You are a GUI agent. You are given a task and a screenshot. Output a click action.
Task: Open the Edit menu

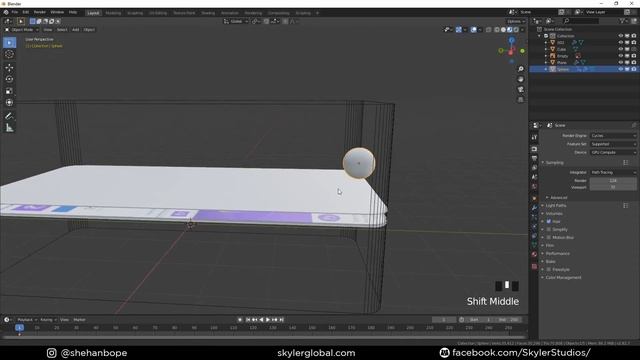click(x=26, y=12)
